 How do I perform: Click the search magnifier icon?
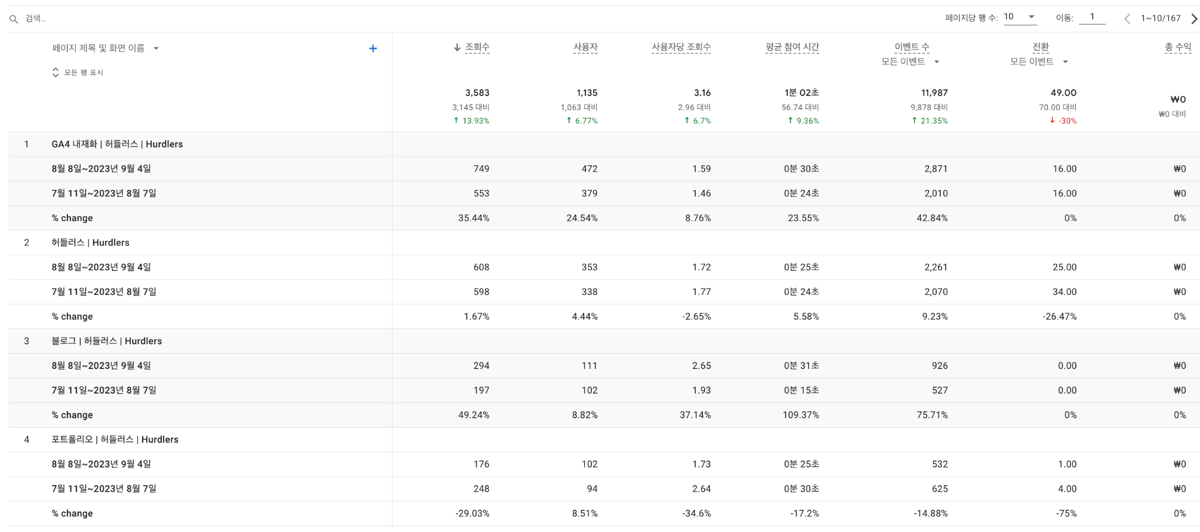coord(14,19)
